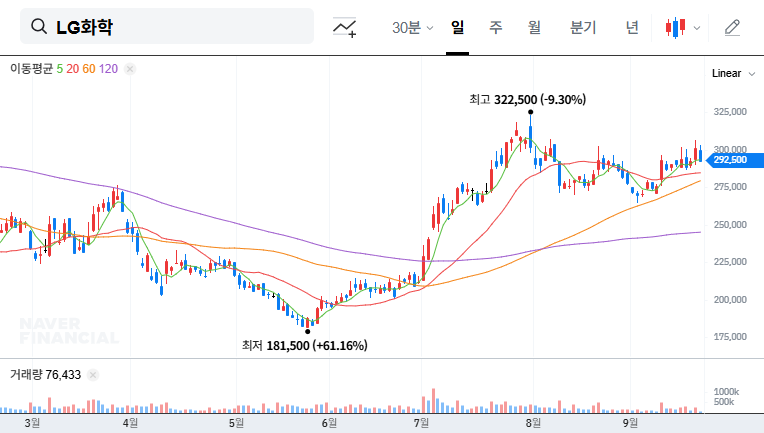
Task: Remove the 이동평균 moving average indicator
Action: pos(130,69)
